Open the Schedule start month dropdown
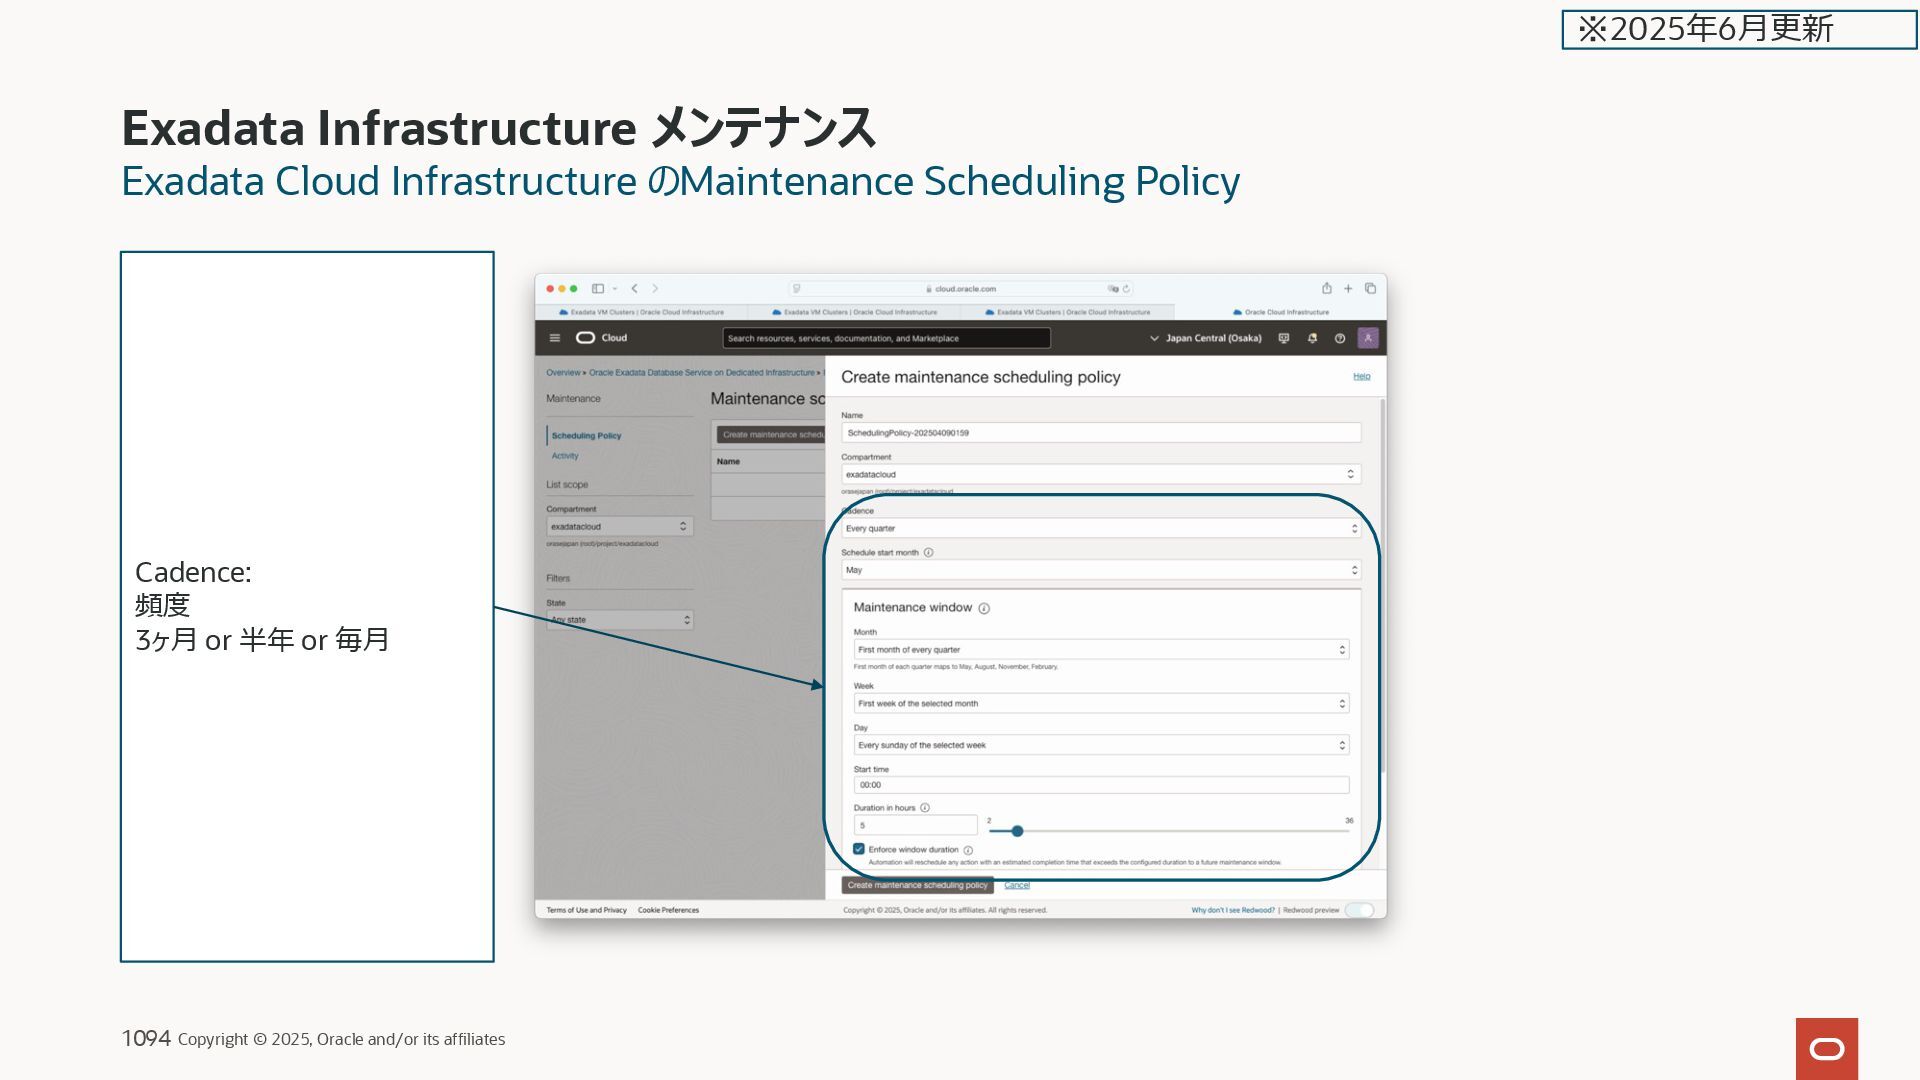 tap(1100, 570)
